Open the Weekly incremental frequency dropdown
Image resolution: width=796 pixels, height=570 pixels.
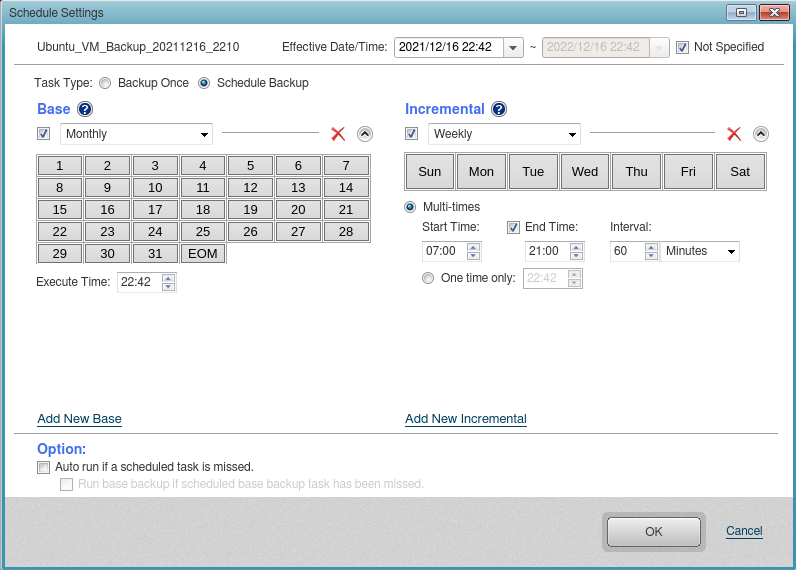[572, 134]
